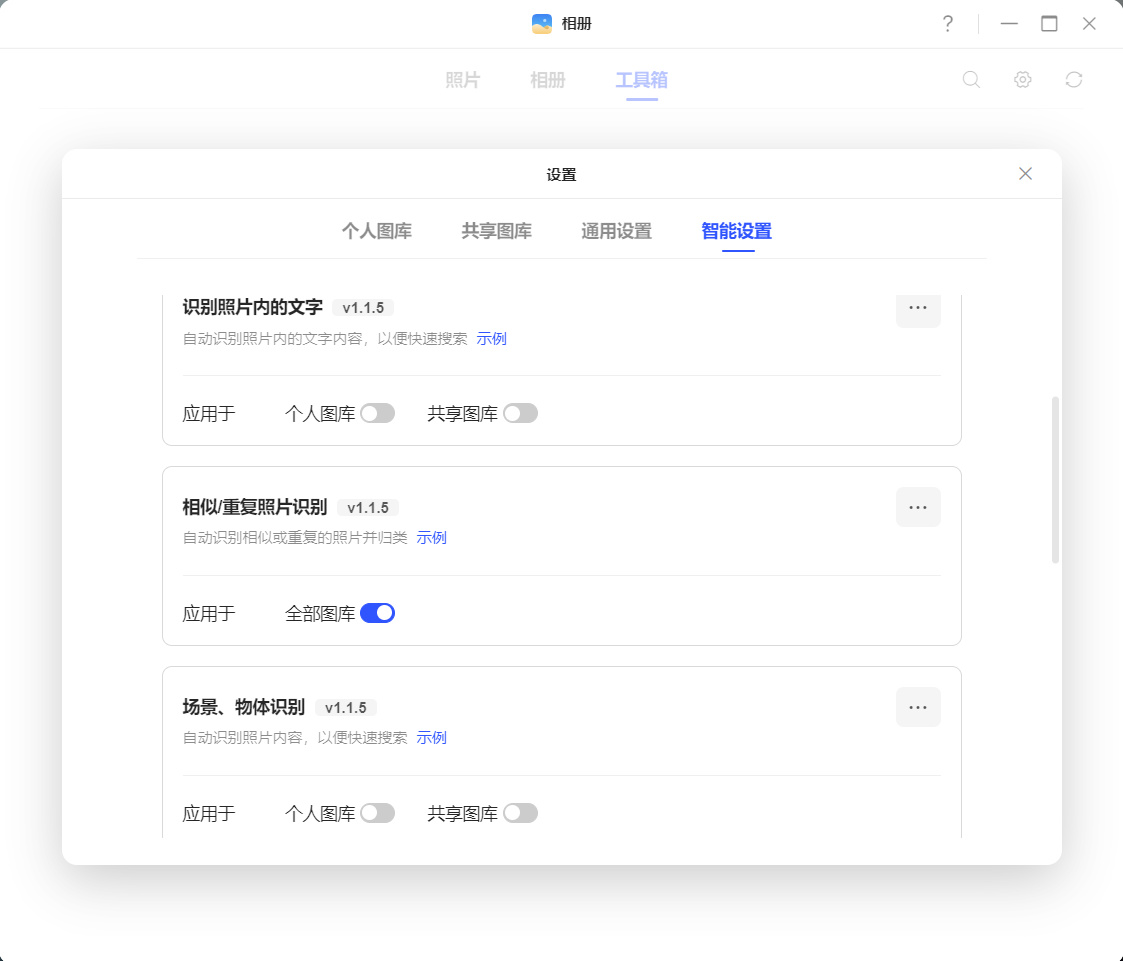
Task: Click the 相册 app logo icon
Action: coord(542,24)
